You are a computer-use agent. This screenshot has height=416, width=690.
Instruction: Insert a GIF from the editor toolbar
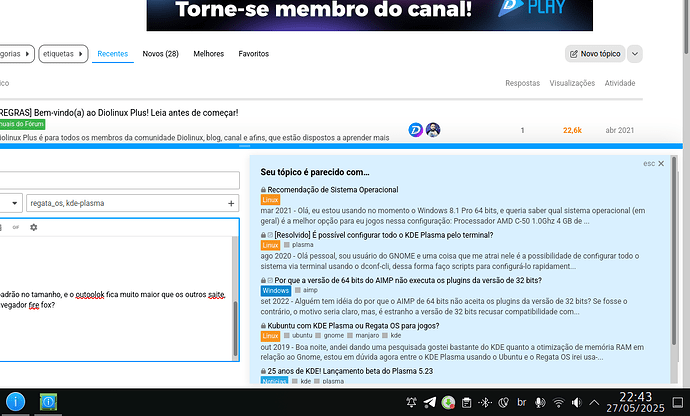click(16, 227)
